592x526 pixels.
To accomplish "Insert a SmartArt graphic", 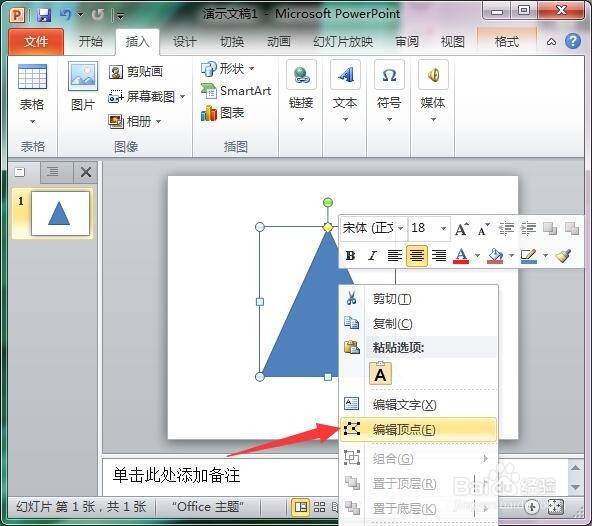I will tap(236, 91).
